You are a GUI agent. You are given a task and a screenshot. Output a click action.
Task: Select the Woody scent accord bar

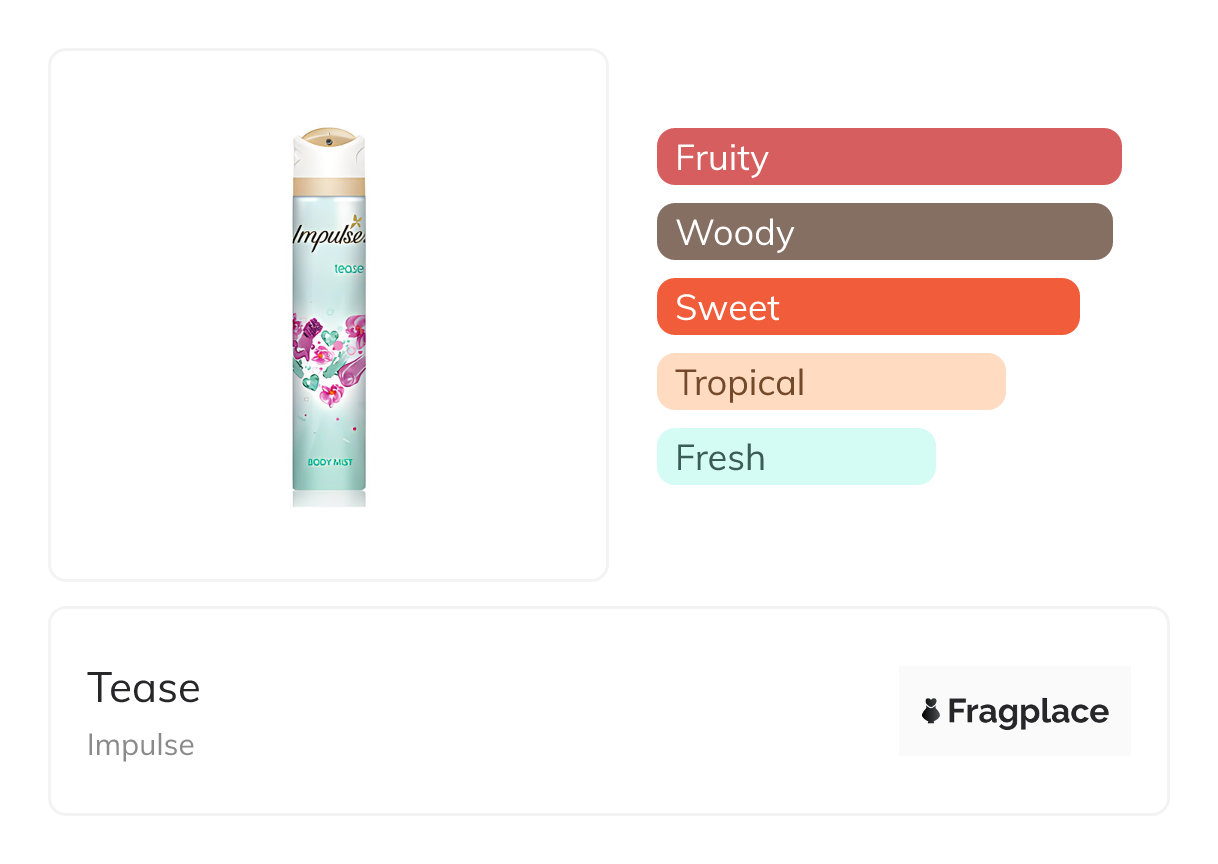(x=884, y=232)
